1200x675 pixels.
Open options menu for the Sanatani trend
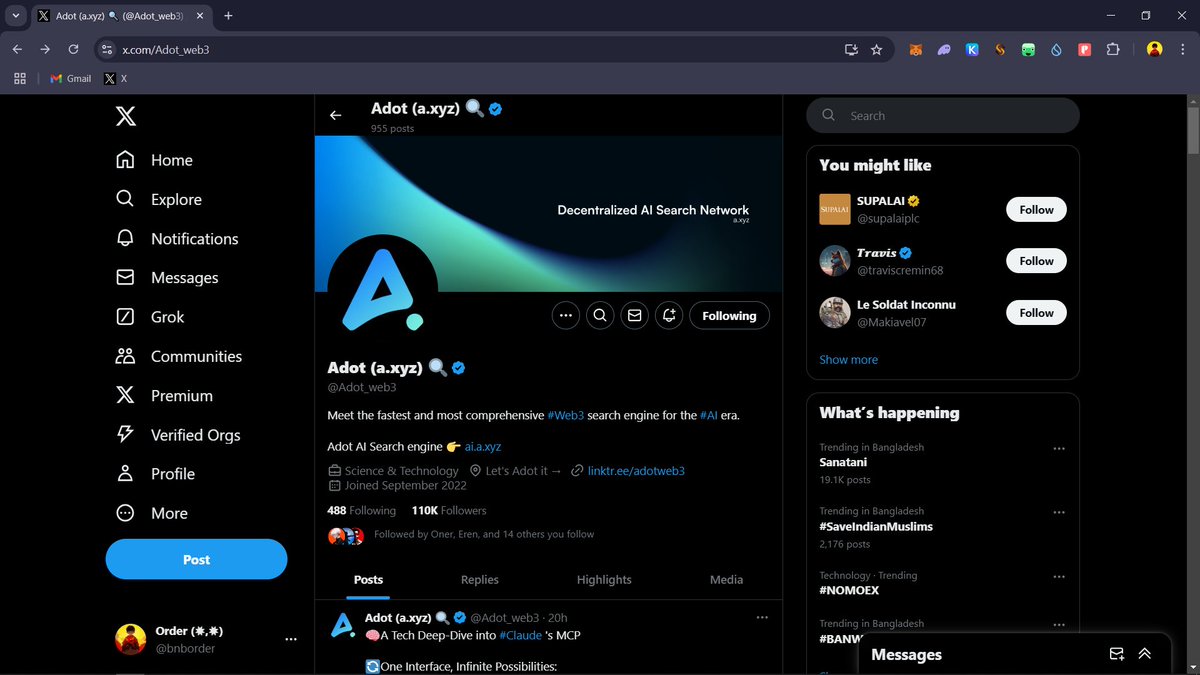tap(1059, 448)
